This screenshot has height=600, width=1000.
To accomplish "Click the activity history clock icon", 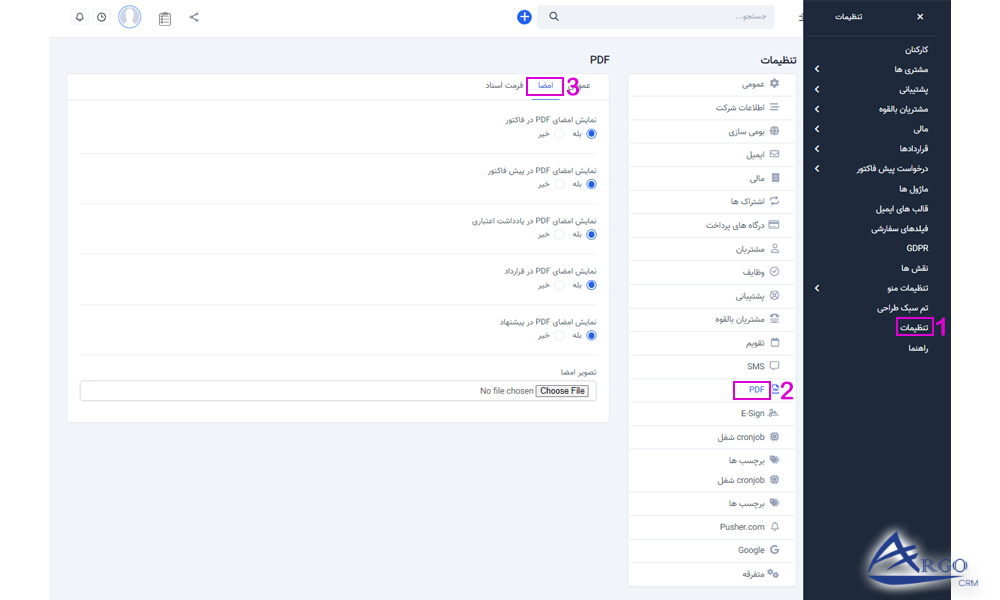I will coord(103,17).
